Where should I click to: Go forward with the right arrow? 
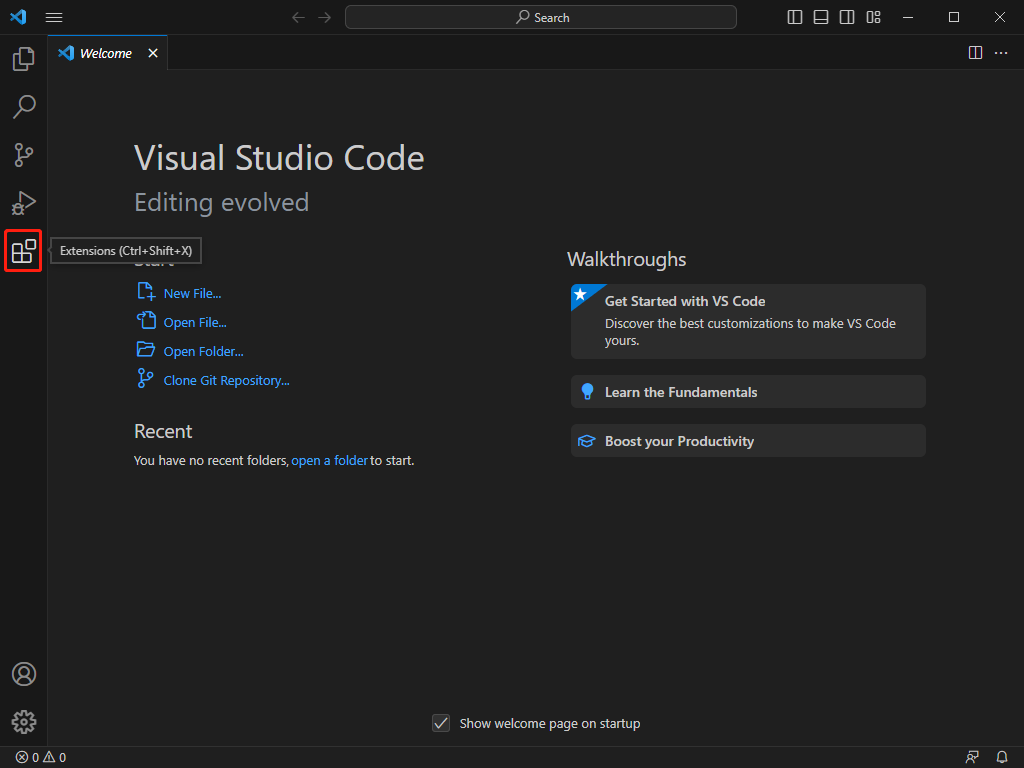(x=325, y=18)
